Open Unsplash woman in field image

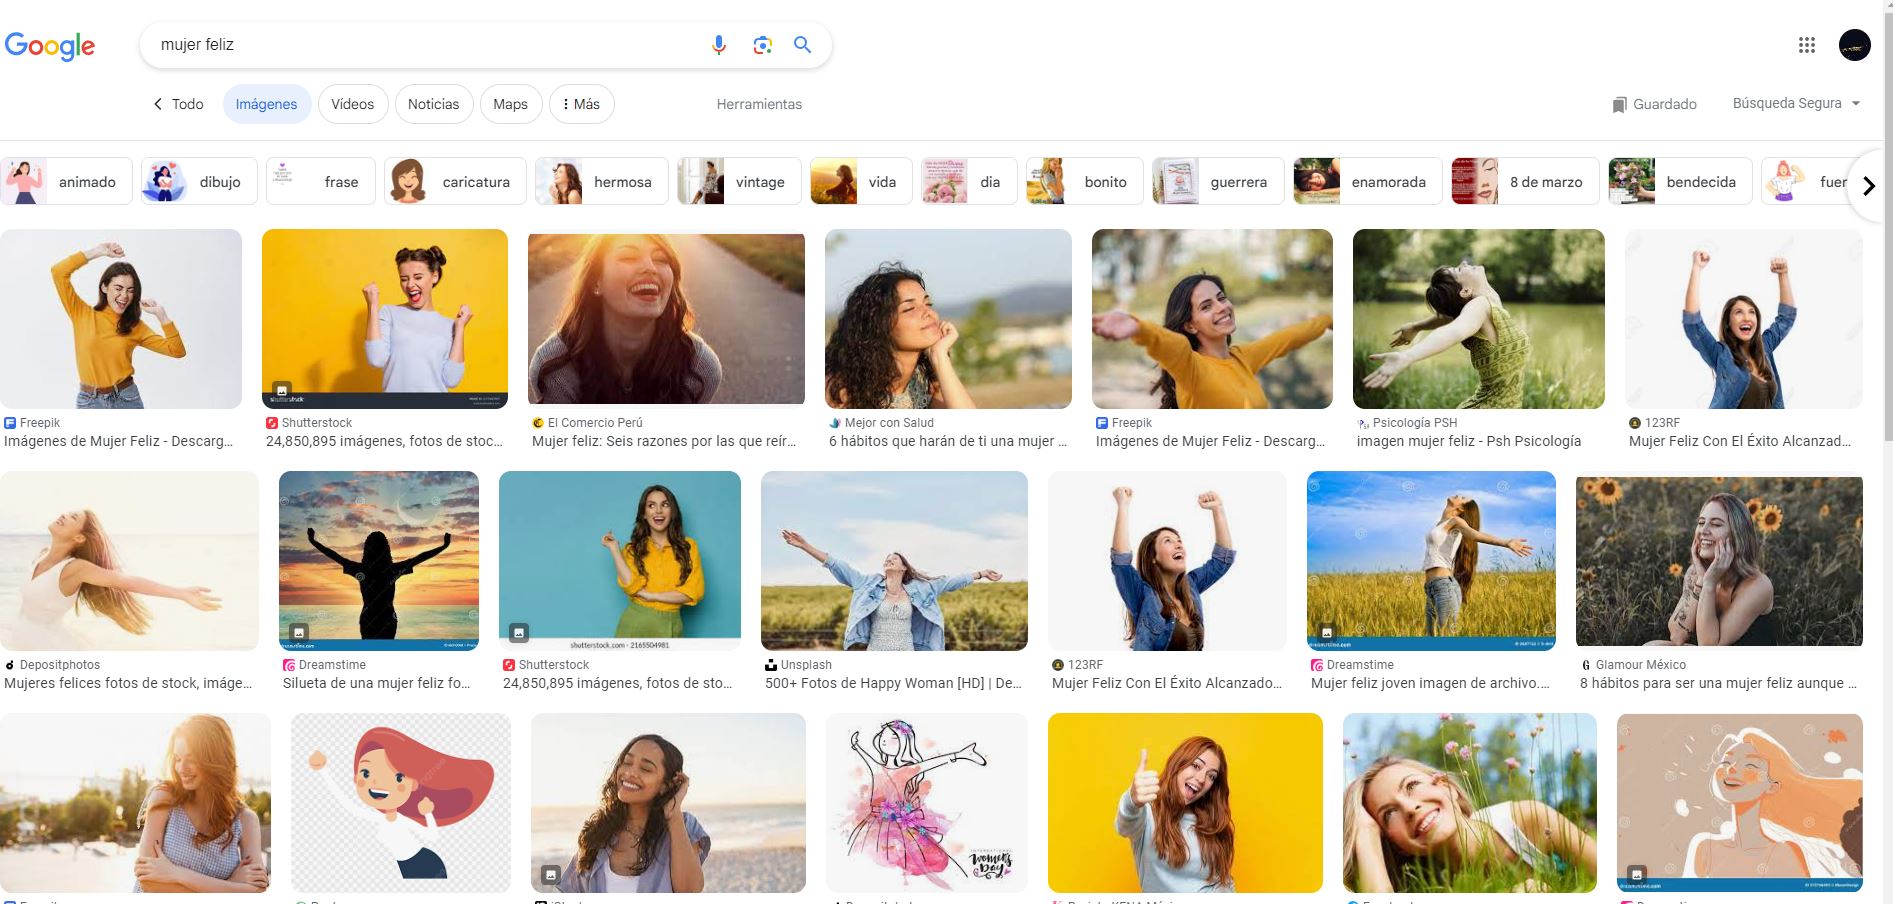(x=894, y=561)
